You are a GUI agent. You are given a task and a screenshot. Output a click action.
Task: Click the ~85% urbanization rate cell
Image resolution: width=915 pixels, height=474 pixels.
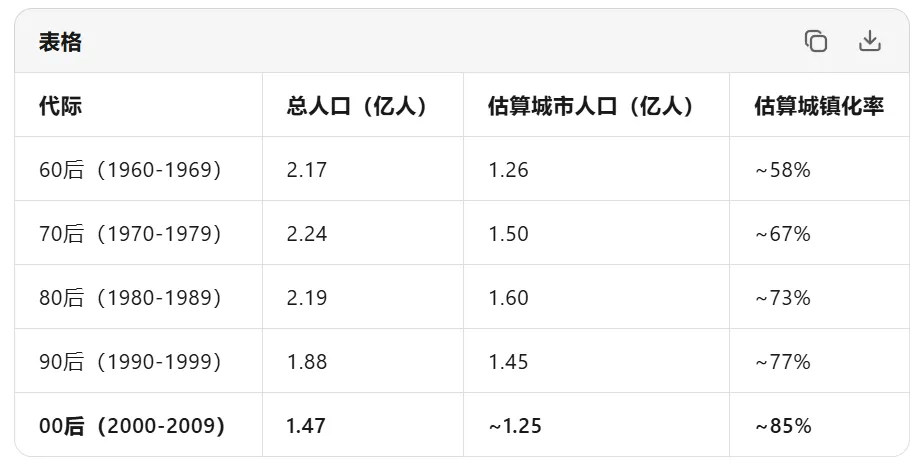(x=783, y=426)
